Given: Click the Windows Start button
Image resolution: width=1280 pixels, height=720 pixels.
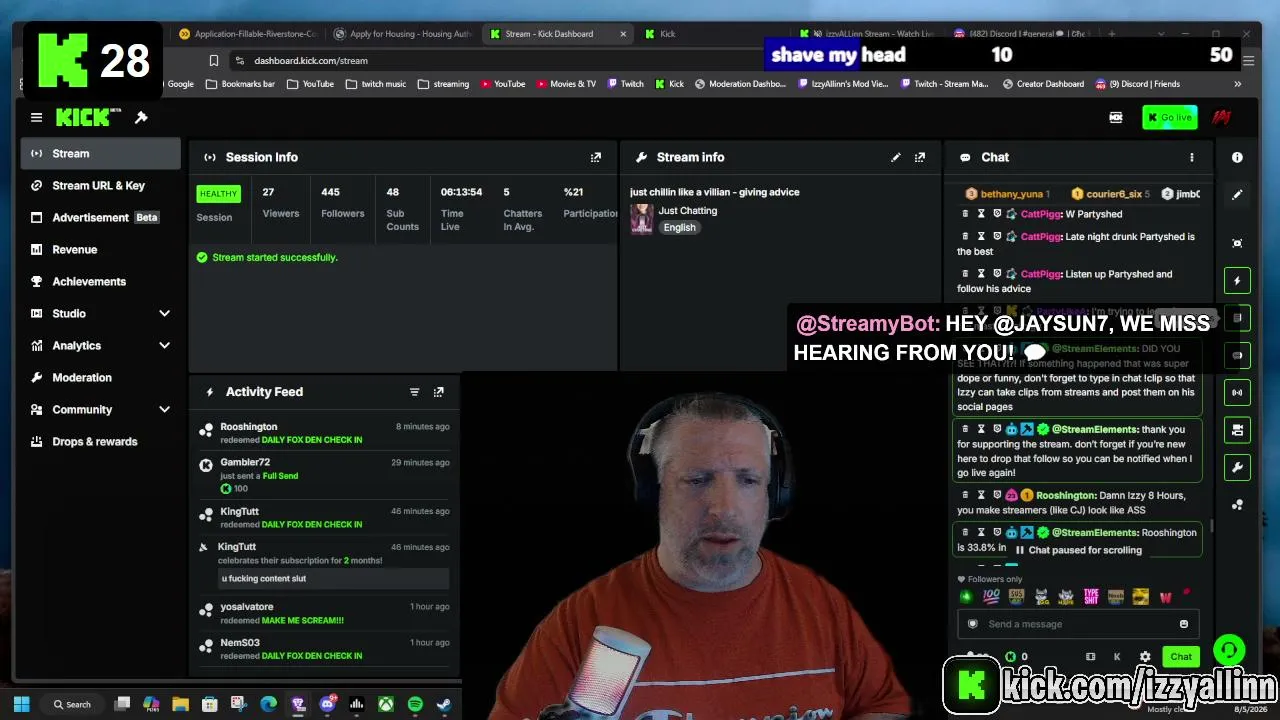Looking at the screenshot, I should click(21, 705).
